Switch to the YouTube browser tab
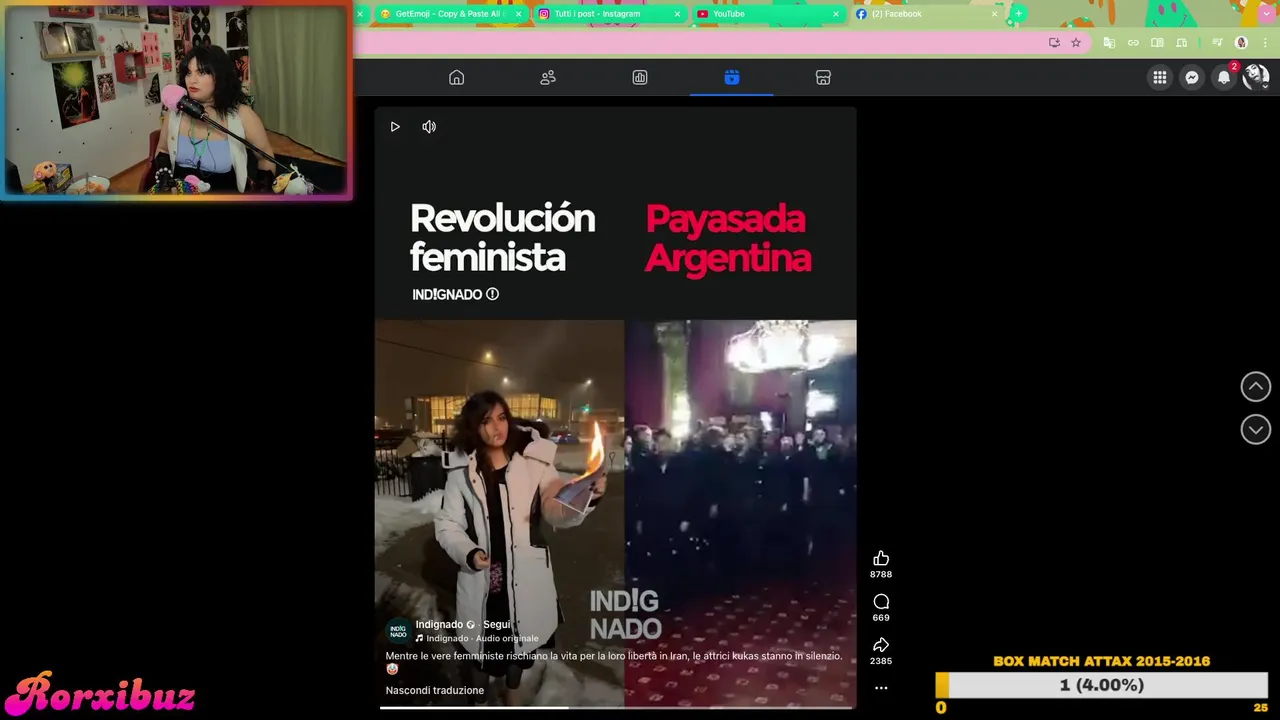Image resolution: width=1280 pixels, height=720 pixels. (766, 14)
